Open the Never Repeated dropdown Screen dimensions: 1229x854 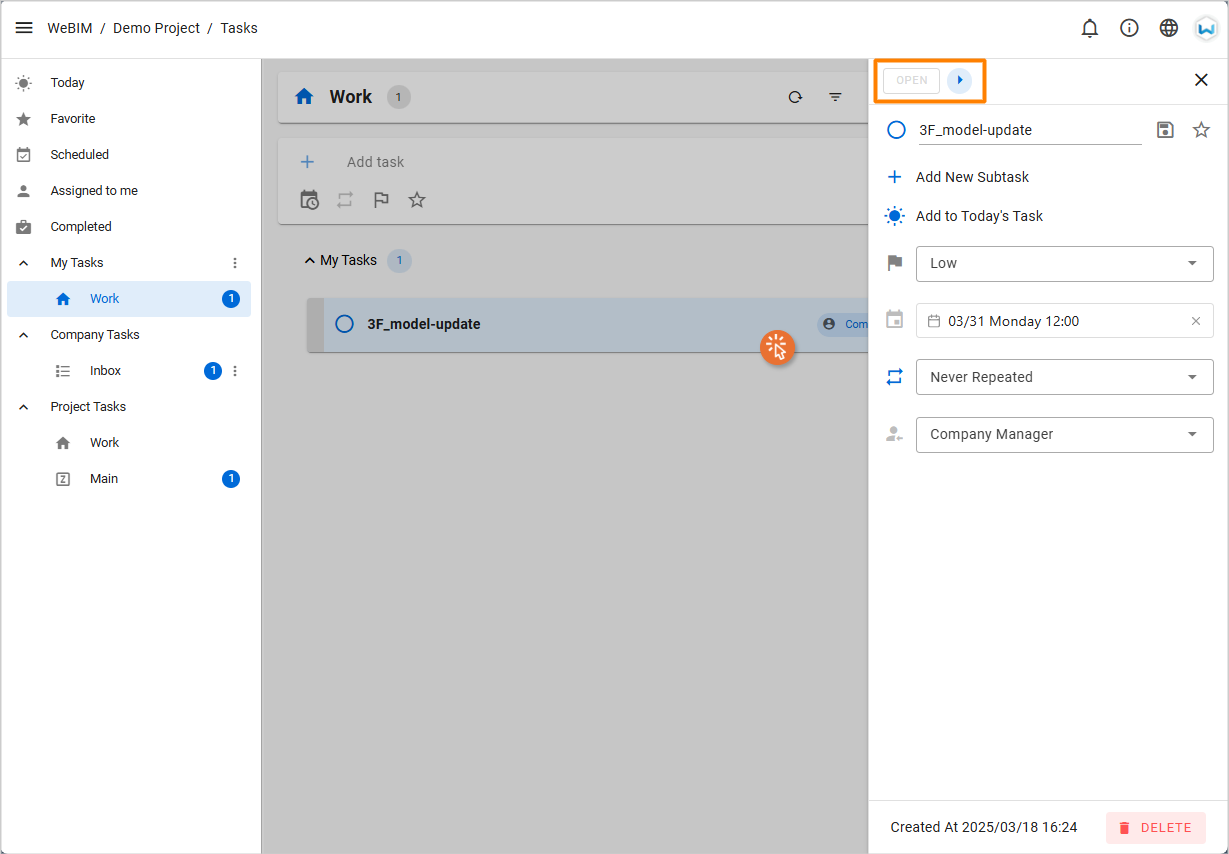coord(1065,377)
